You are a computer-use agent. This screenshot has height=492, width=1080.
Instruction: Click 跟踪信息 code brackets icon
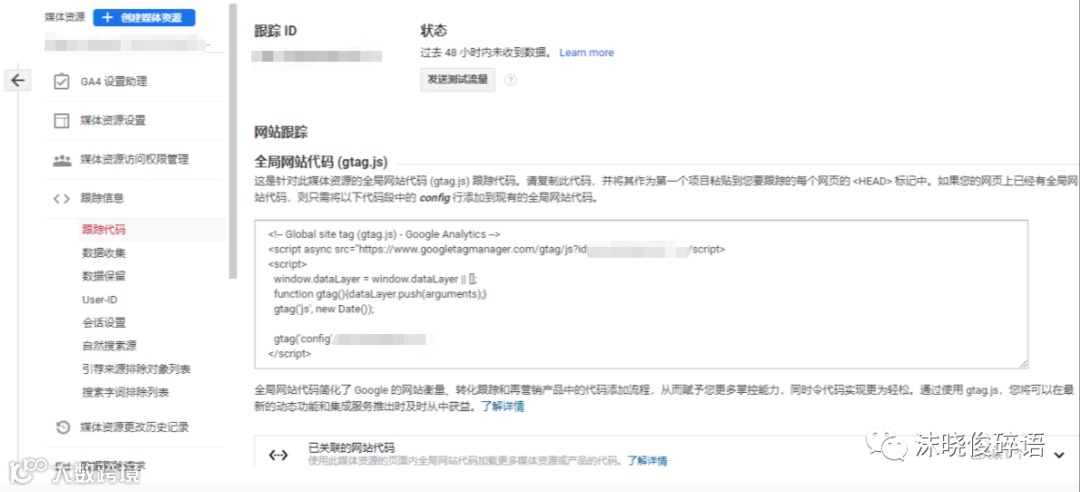[x=61, y=199]
